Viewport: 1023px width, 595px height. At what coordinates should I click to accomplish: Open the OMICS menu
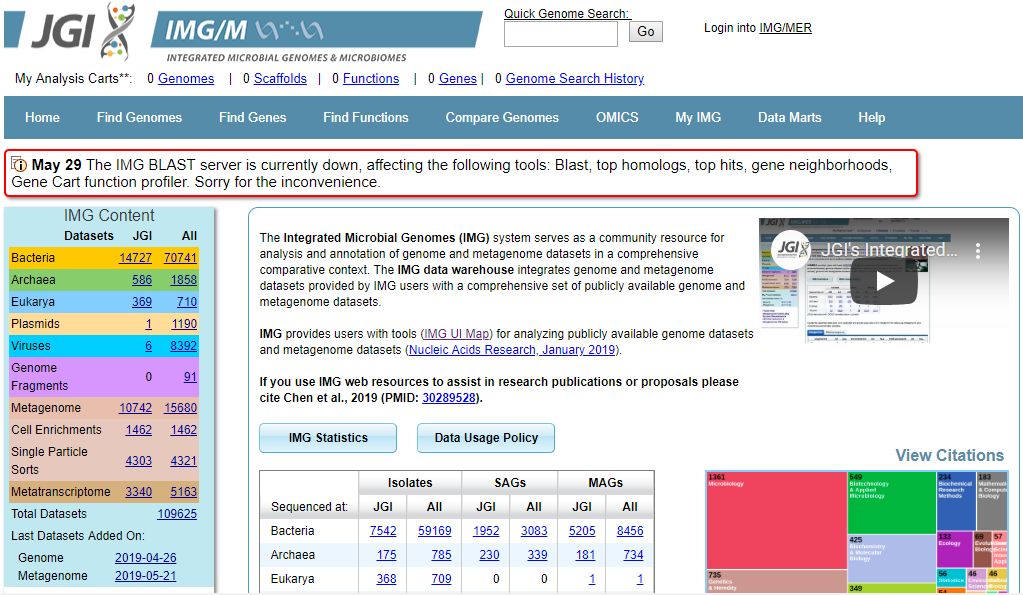coord(617,117)
